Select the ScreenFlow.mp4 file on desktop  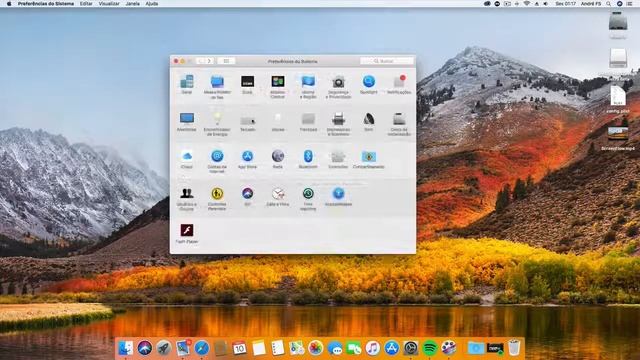coord(618,139)
